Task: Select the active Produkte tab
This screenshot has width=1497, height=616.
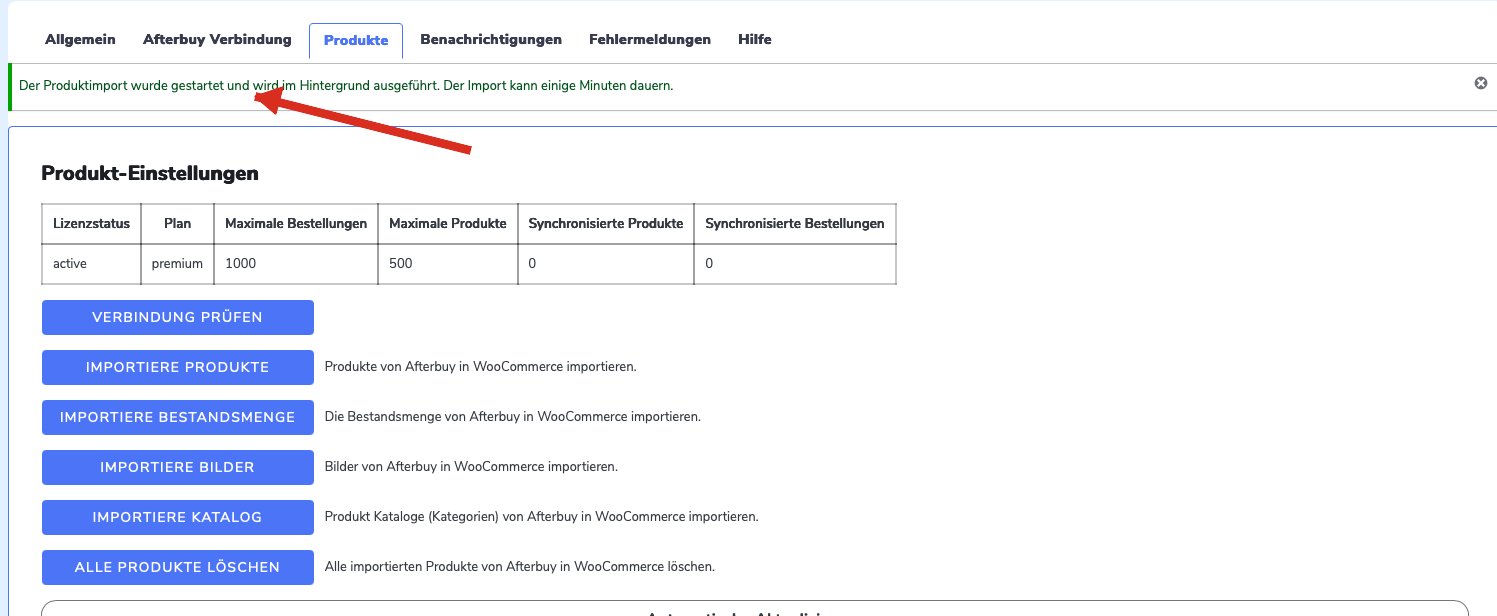Action: point(355,40)
